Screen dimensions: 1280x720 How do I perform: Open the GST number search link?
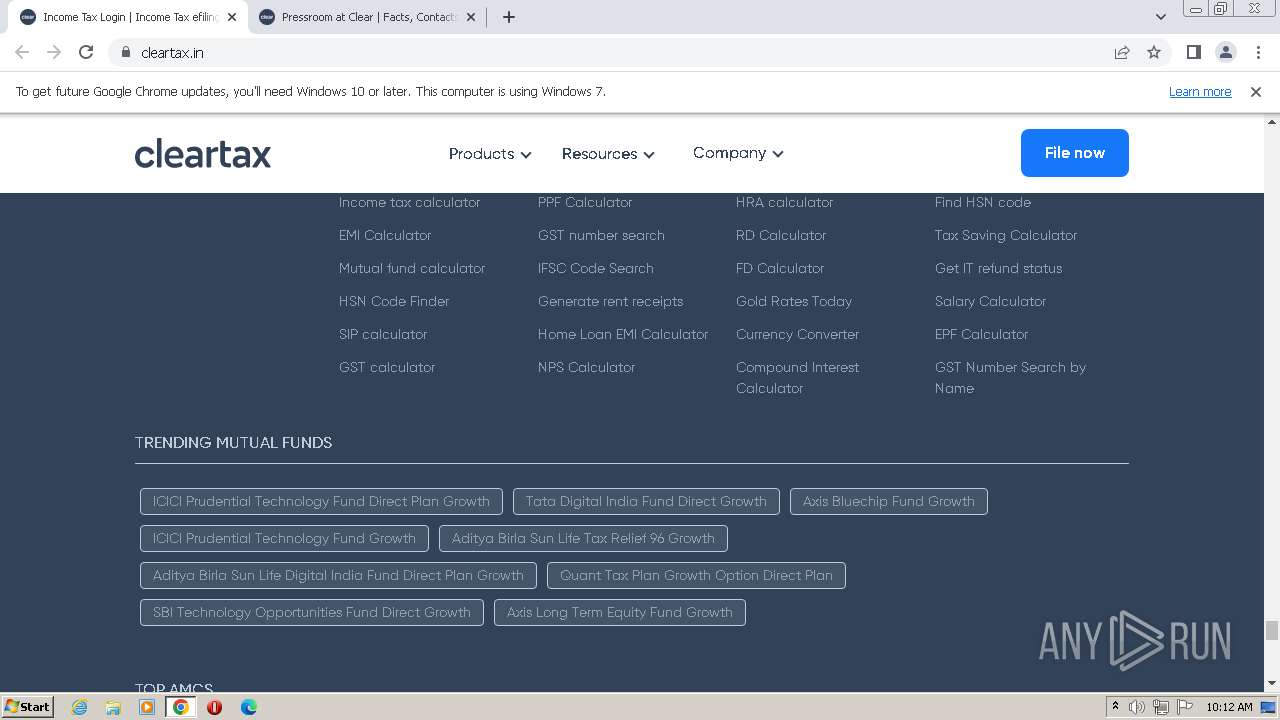coord(601,235)
